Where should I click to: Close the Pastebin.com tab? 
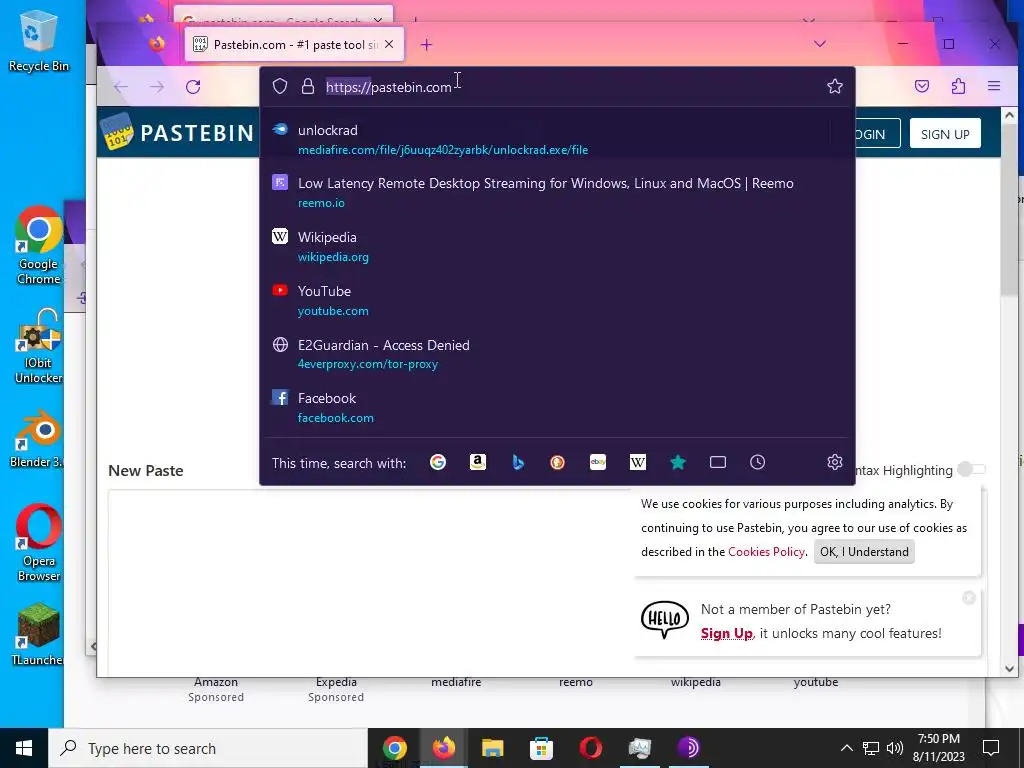click(x=389, y=44)
